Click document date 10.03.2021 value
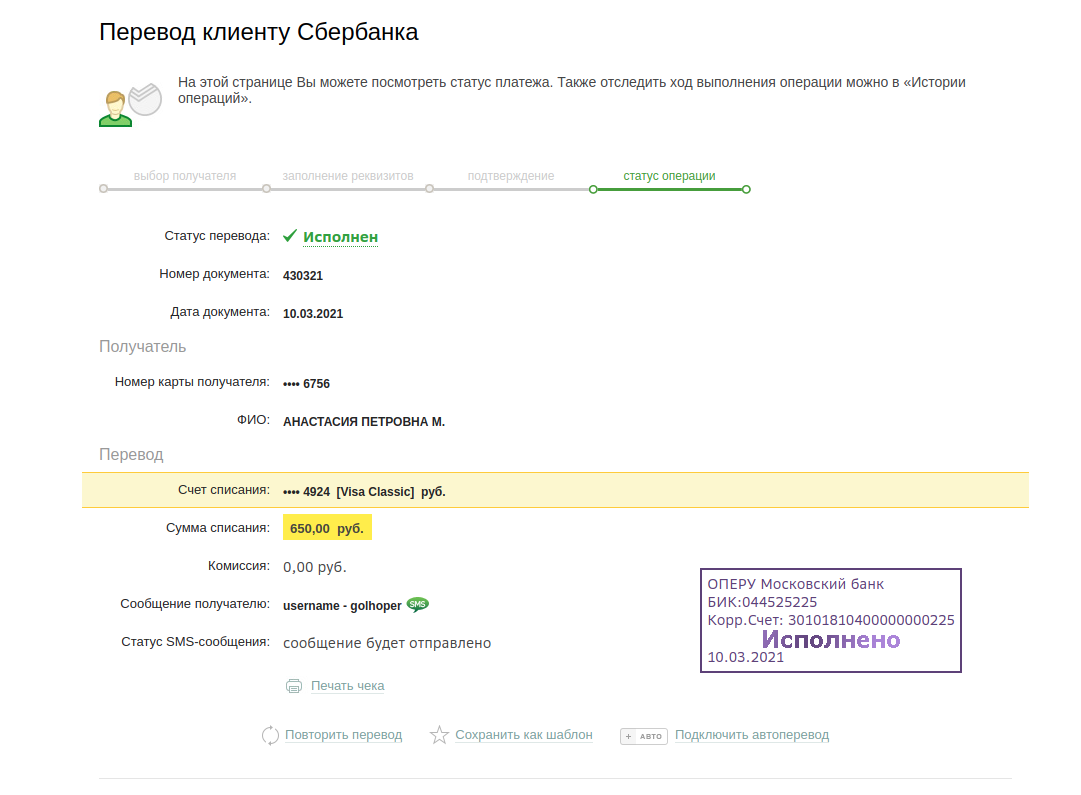 313,314
